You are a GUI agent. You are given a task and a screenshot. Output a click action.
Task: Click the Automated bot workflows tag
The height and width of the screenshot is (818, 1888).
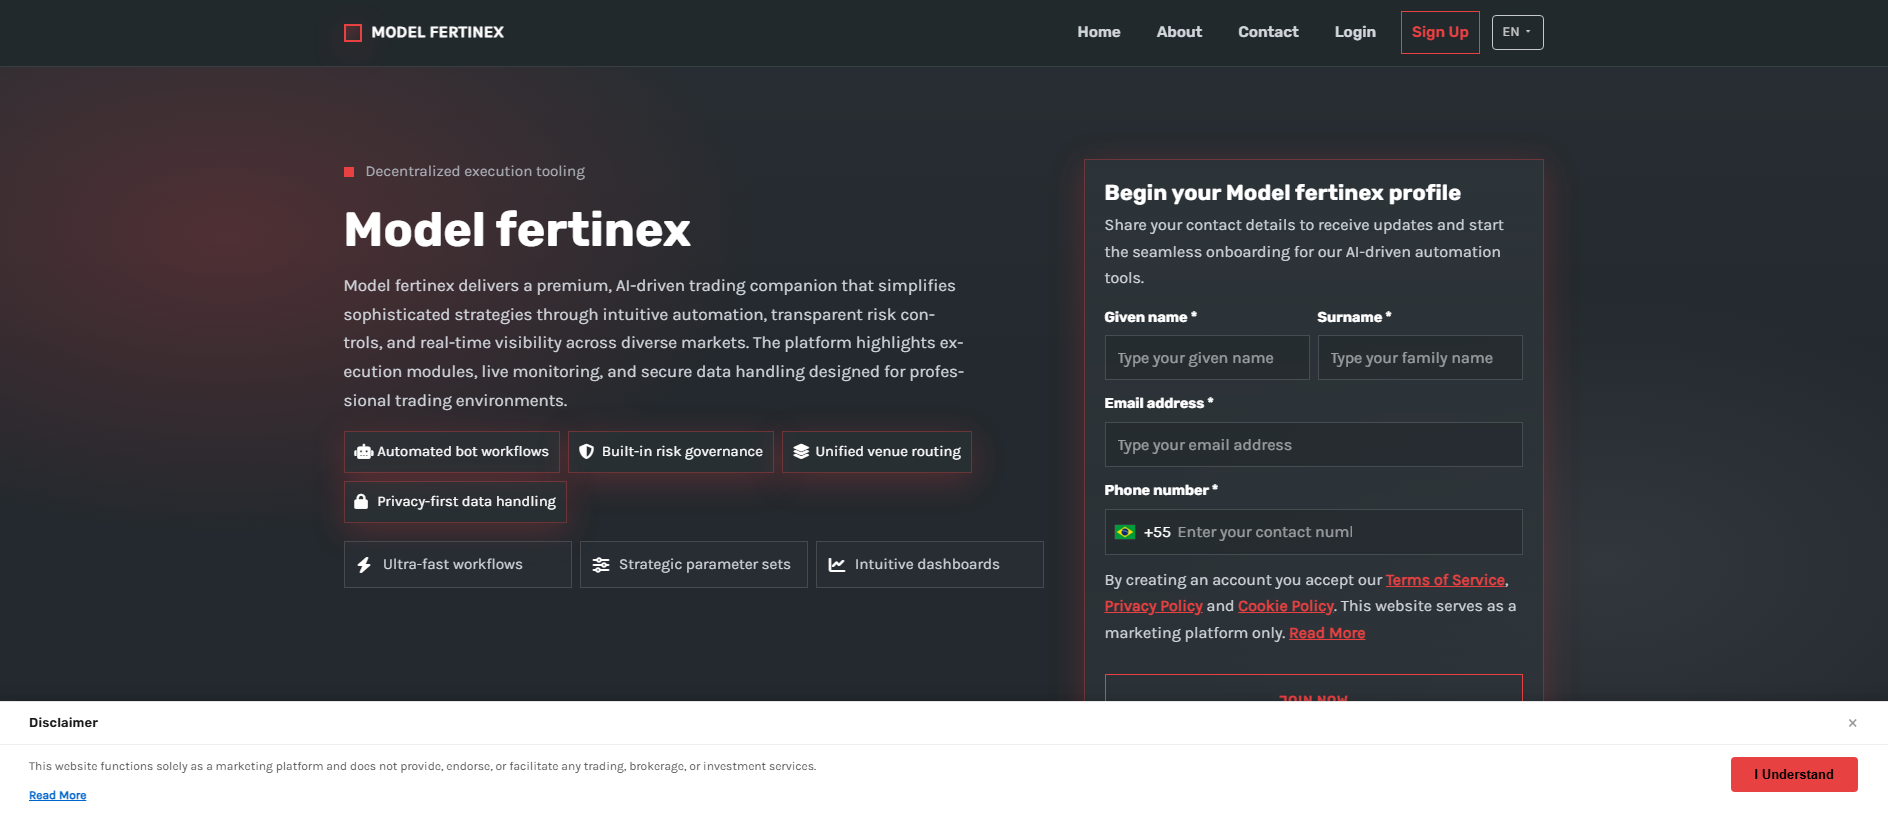pos(452,452)
